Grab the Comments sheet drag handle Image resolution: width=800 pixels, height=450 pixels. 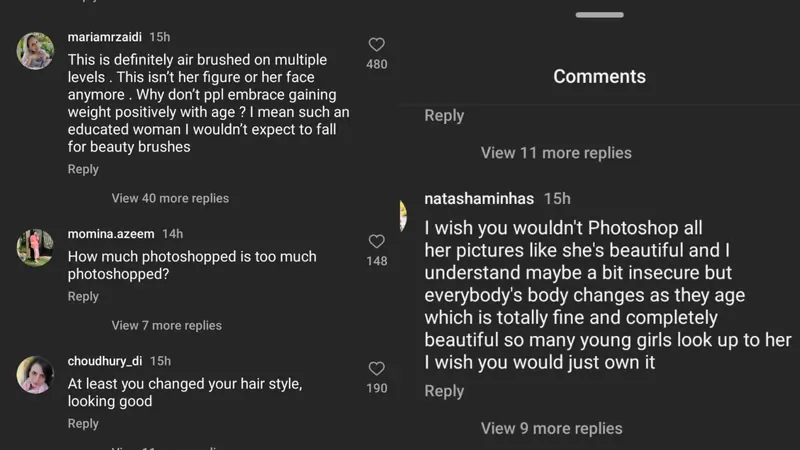point(599,14)
